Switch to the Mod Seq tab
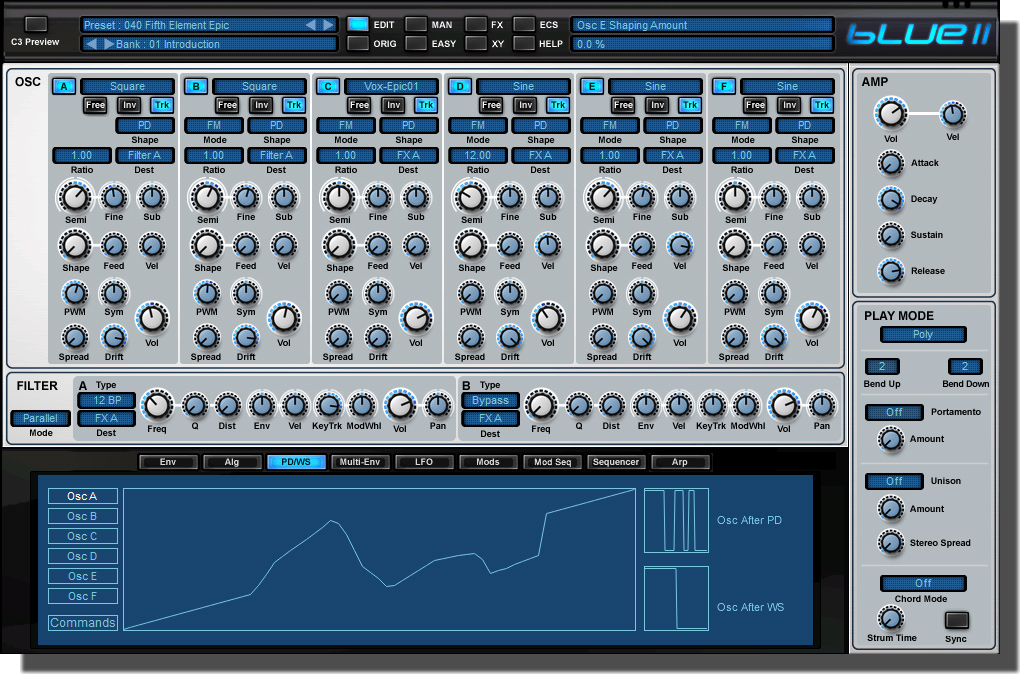The height and width of the screenshot is (674, 1020). [552, 462]
